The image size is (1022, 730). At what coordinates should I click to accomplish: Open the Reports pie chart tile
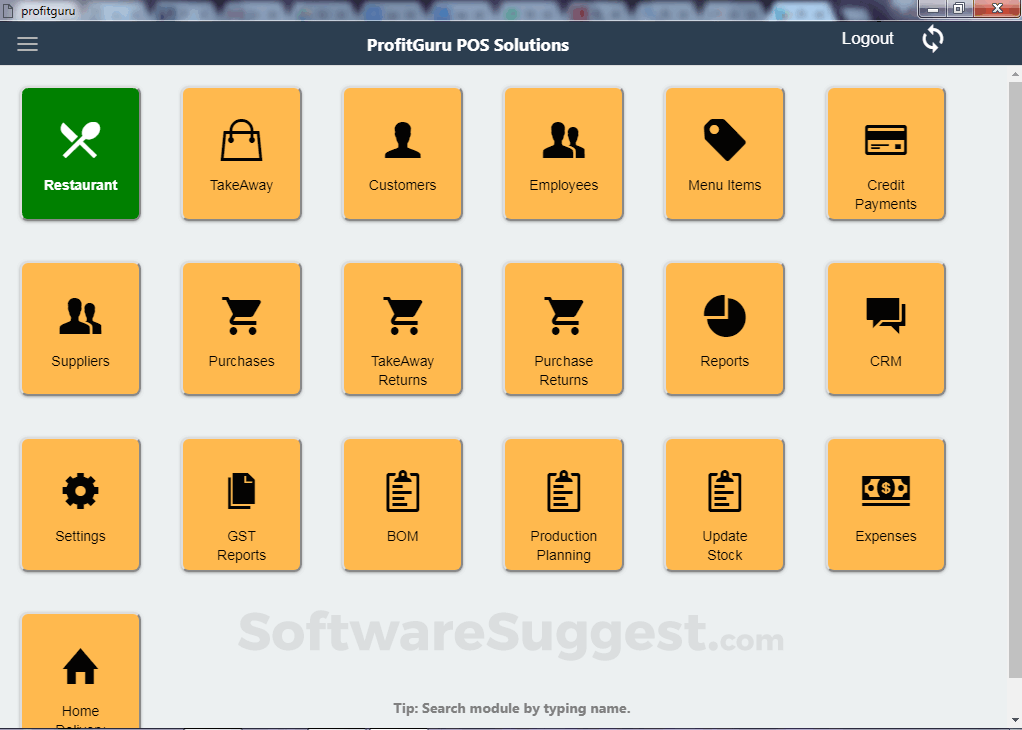tap(725, 329)
